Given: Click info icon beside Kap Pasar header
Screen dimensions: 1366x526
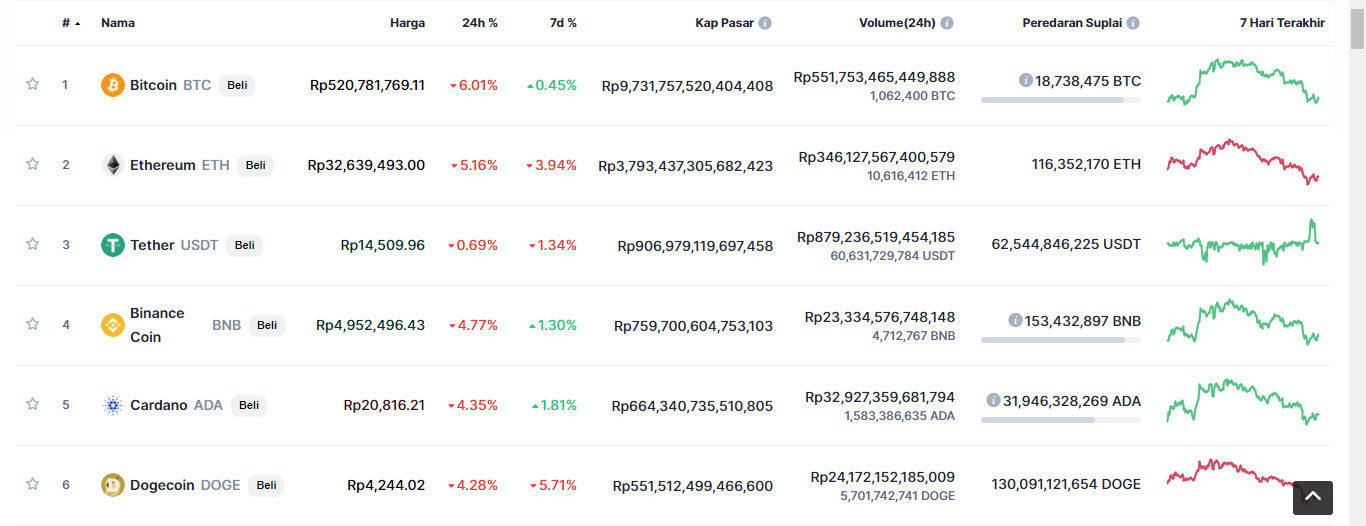Looking at the screenshot, I should tap(765, 23).
